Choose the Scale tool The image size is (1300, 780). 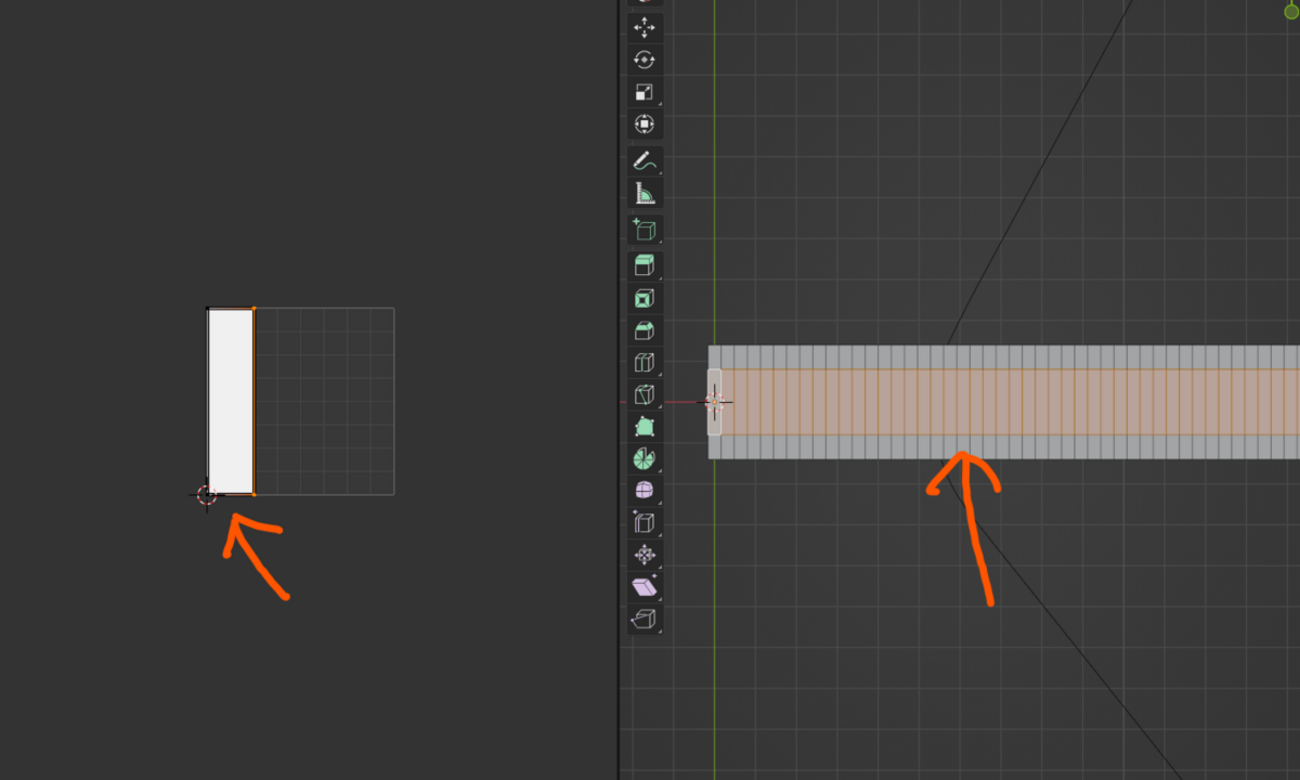pyautogui.click(x=645, y=93)
